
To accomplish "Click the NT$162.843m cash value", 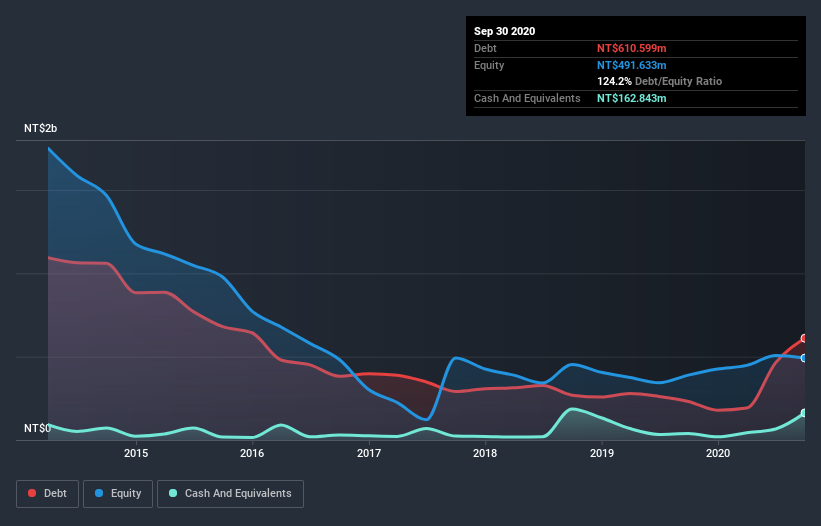I will point(631,98).
